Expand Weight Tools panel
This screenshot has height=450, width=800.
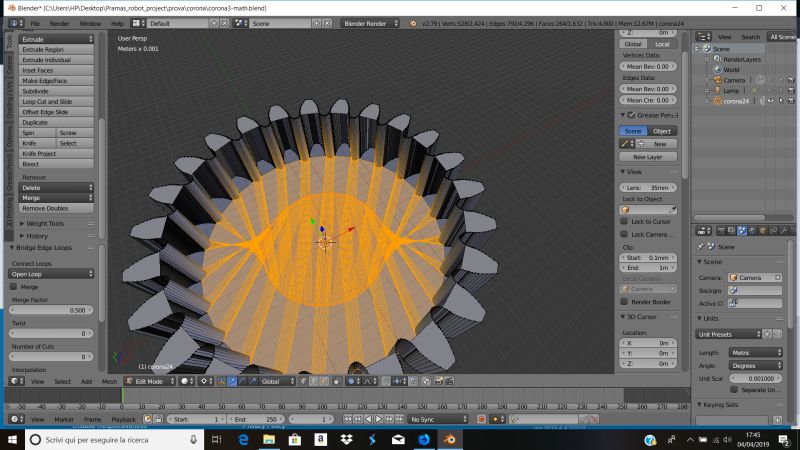click(45, 223)
